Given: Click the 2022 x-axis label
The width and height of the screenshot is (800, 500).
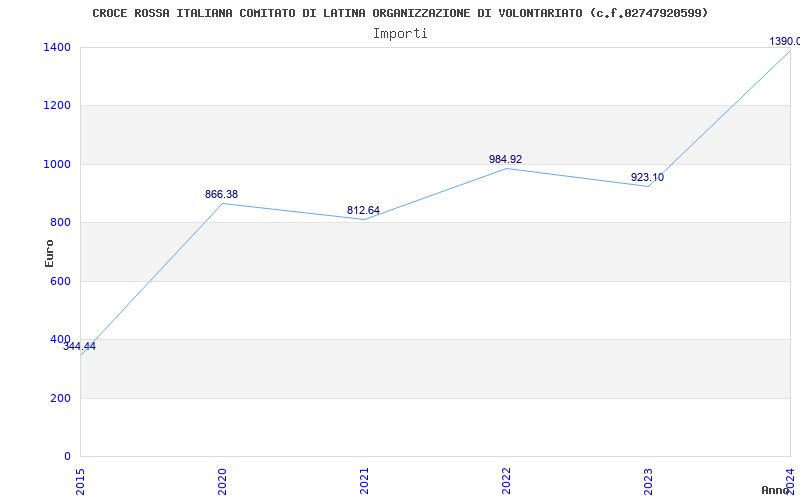Looking at the screenshot, I should [x=506, y=481].
